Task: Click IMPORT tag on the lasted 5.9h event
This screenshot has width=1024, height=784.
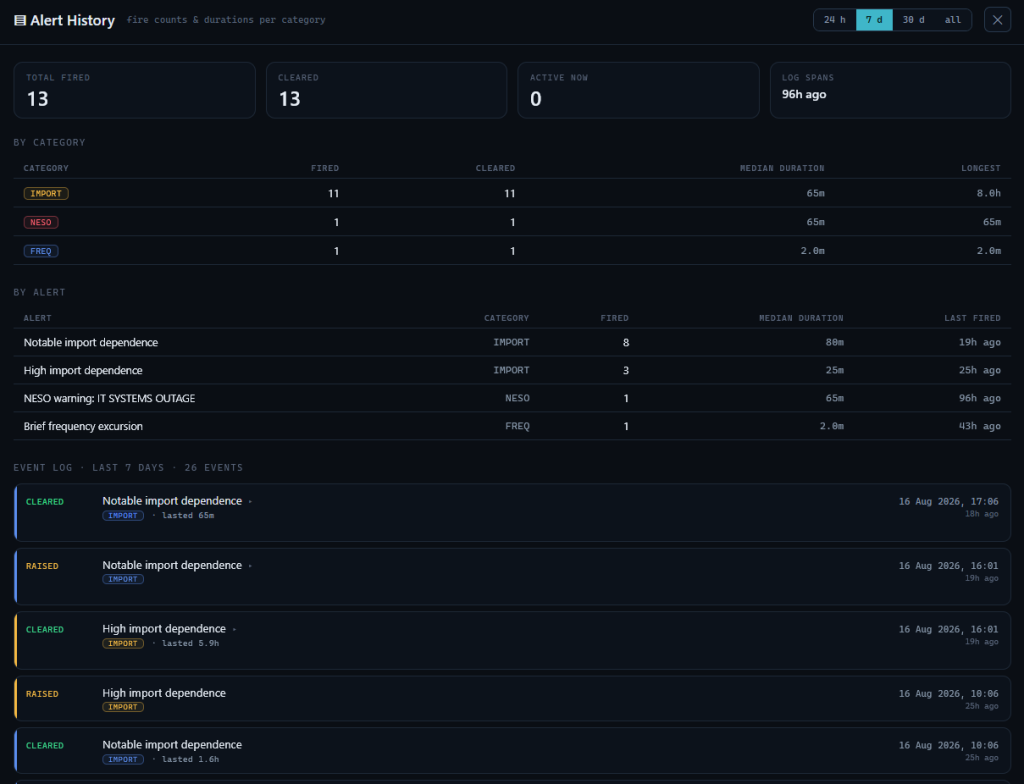Action: coord(123,644)
